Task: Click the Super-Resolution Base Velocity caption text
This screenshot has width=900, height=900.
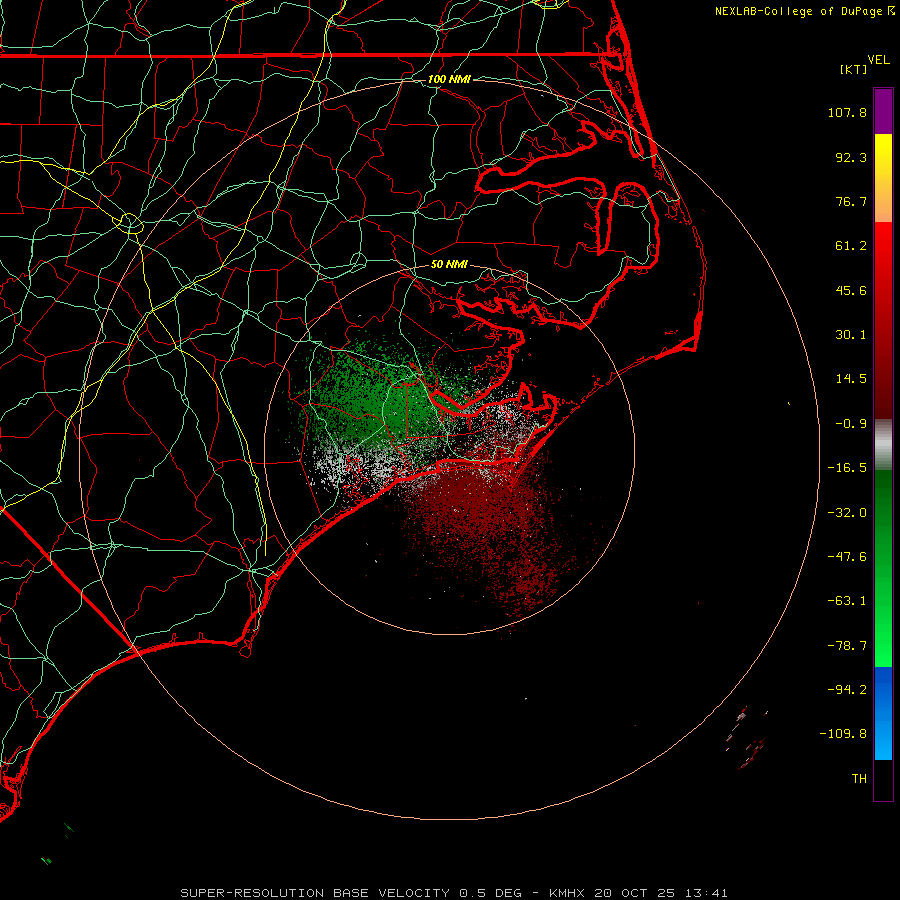Action: click(454, 893)
